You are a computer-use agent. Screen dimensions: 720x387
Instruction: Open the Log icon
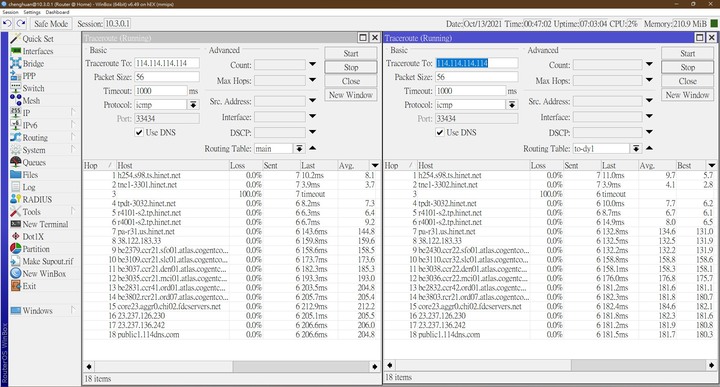coord(16,187)
